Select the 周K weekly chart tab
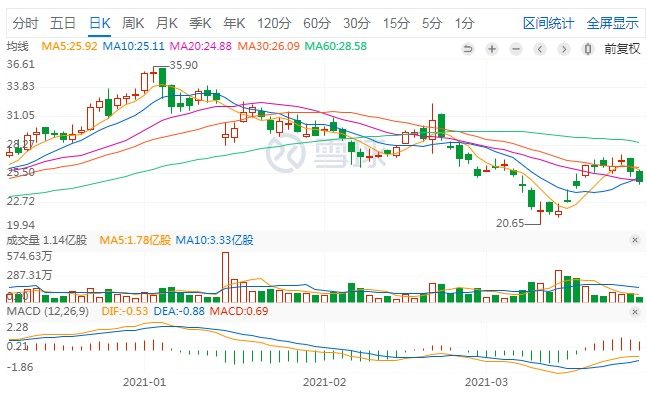 click(133, 23)
